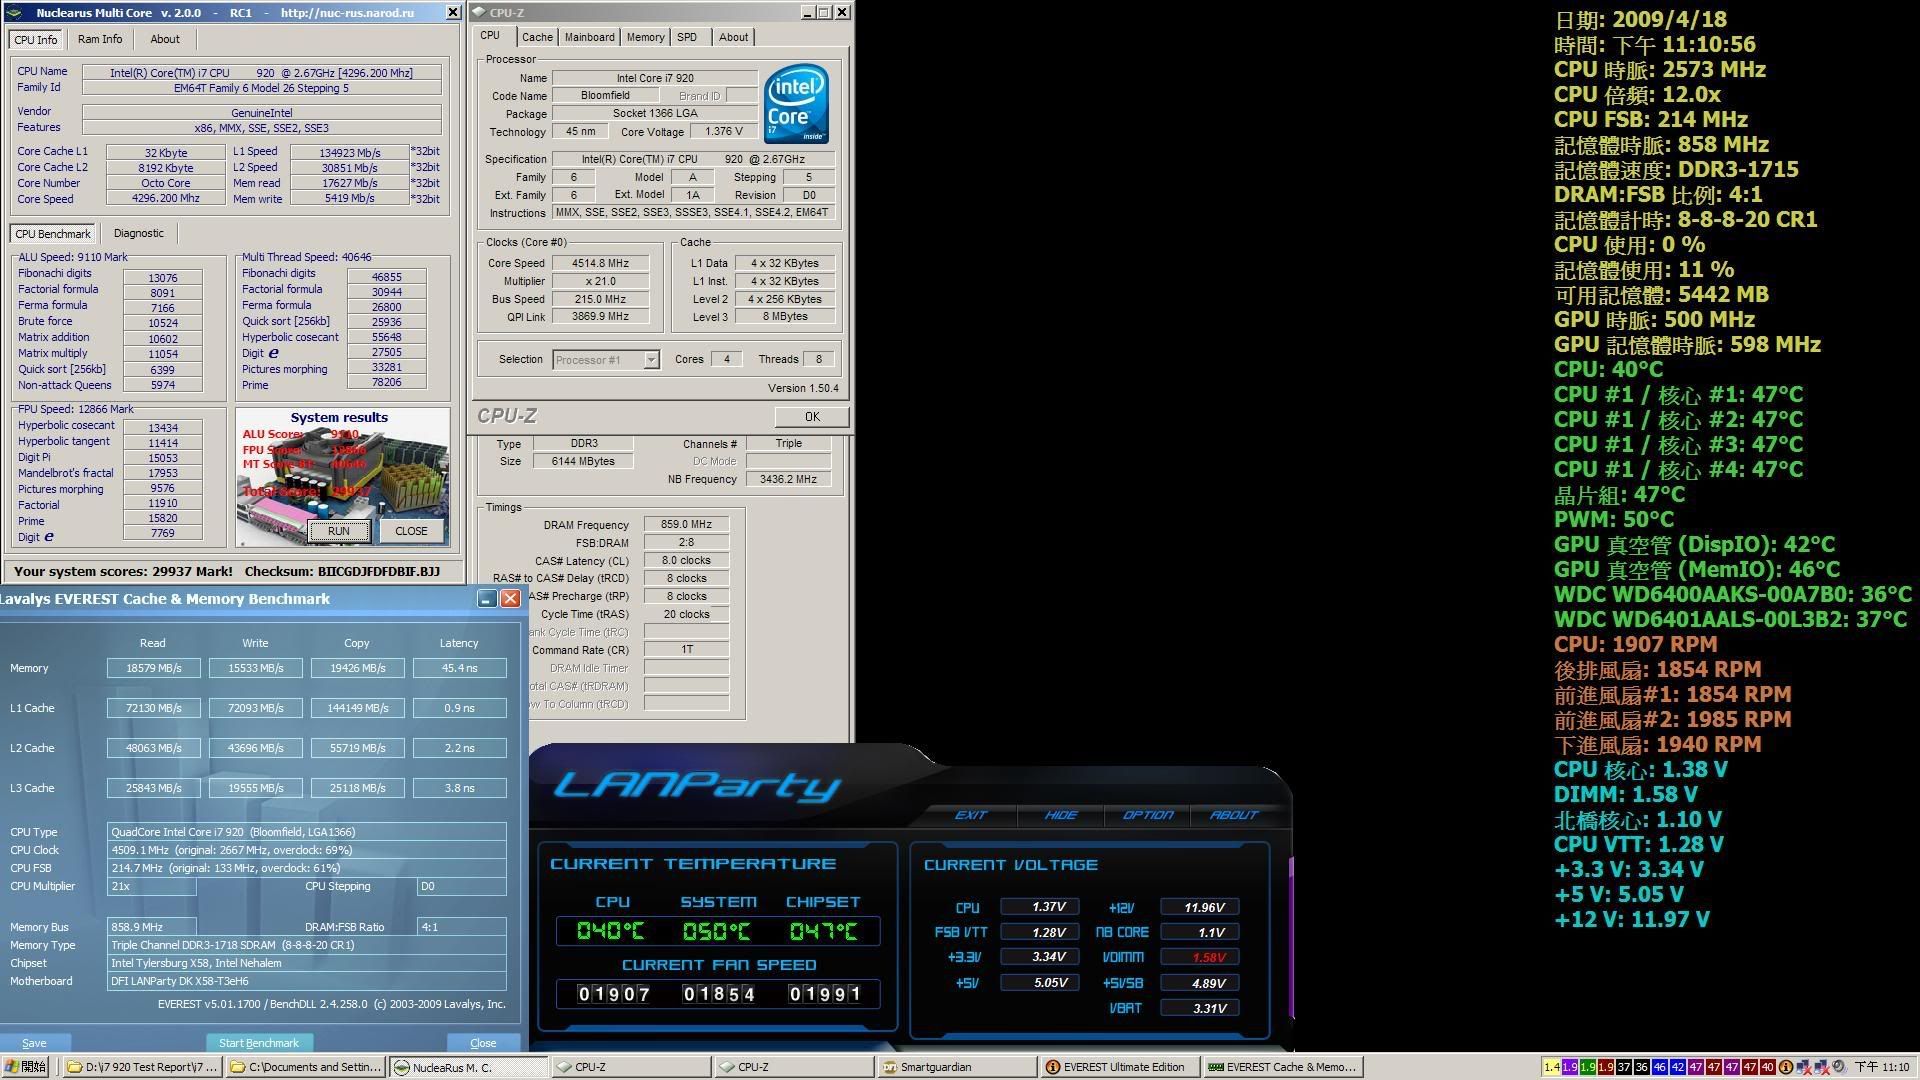This screenshot has height=1080, width=1920.
Task: Click EXIT in the LANParty panel
Action: click(970, 815)
